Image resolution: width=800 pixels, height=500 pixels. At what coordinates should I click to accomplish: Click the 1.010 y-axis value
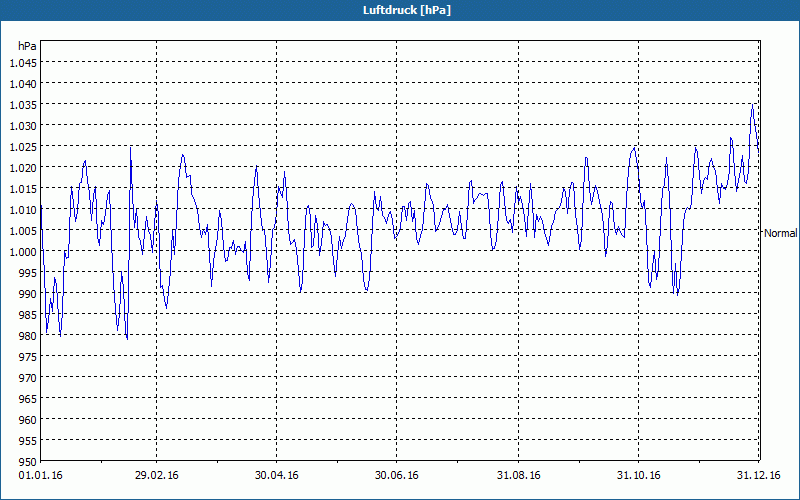pyautogui.click(x=23, y=210)
